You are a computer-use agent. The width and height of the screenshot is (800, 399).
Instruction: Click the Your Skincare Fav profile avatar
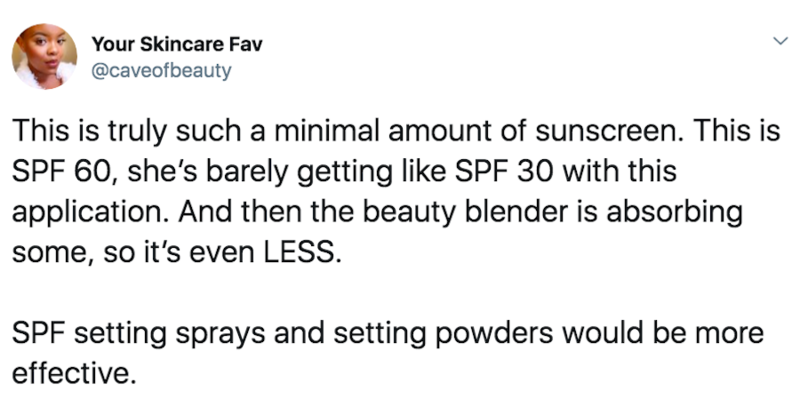(44, 56)
